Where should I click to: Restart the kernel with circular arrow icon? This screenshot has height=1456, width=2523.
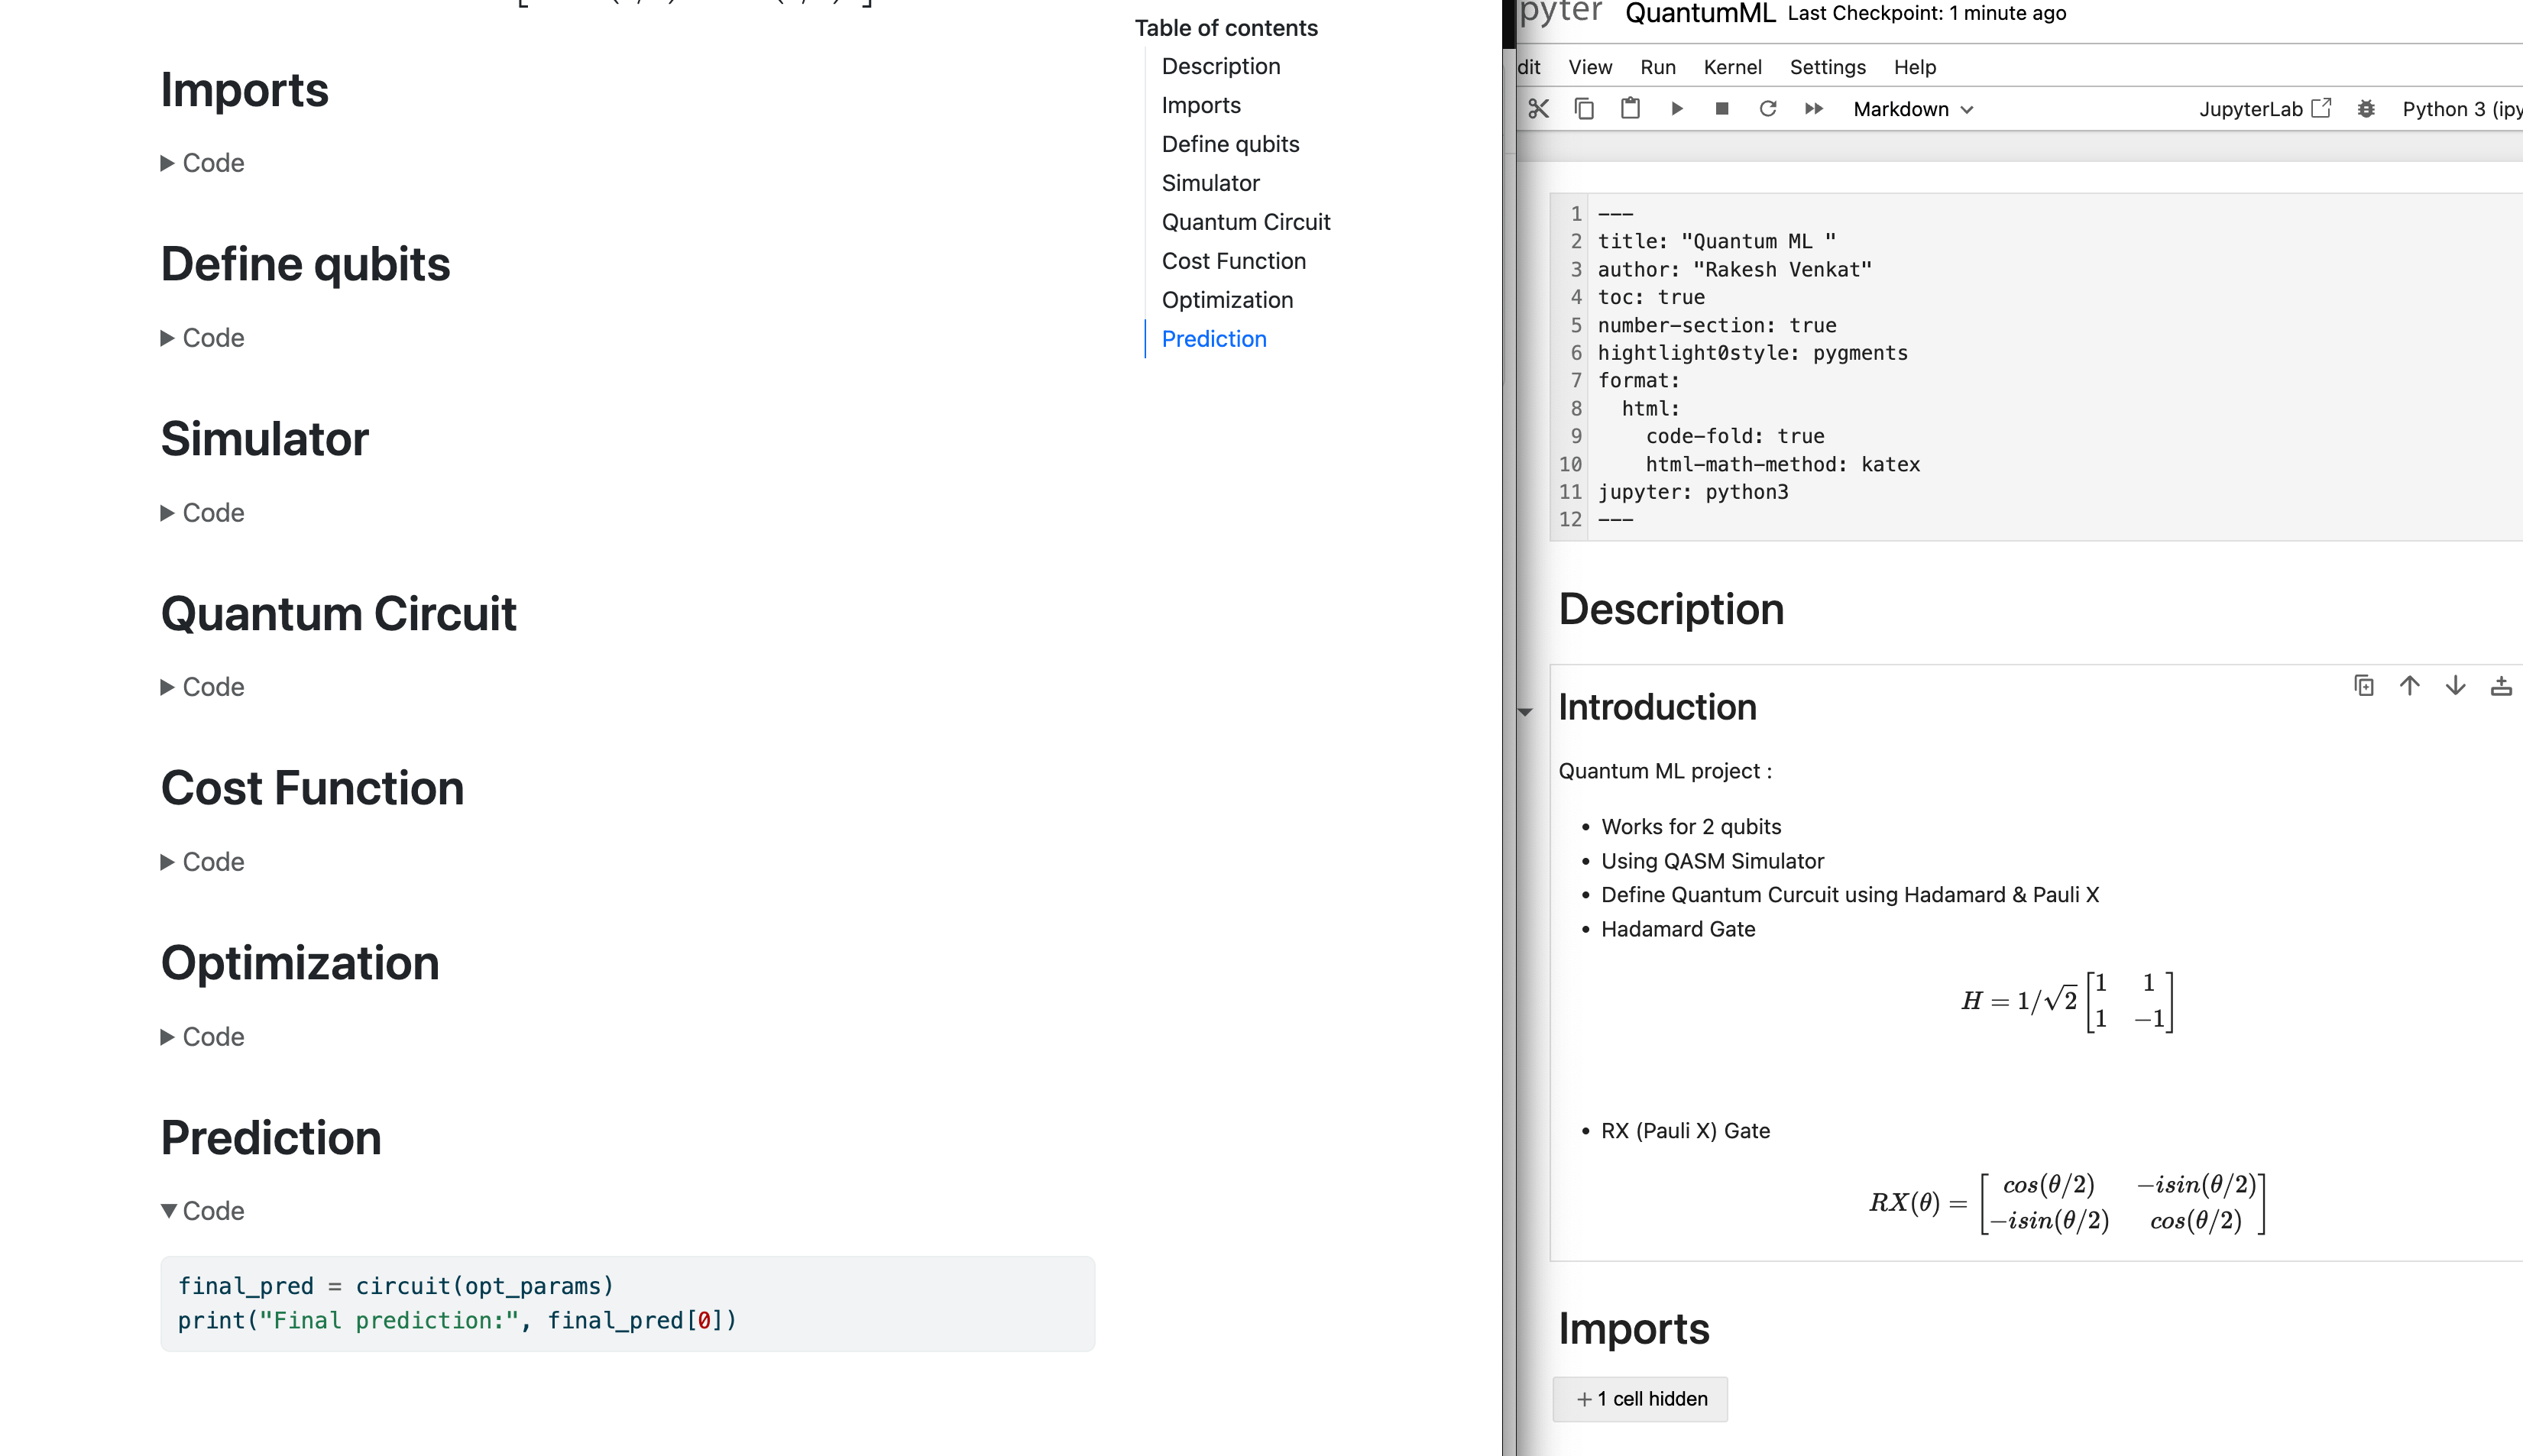(x=1768, y=109)
